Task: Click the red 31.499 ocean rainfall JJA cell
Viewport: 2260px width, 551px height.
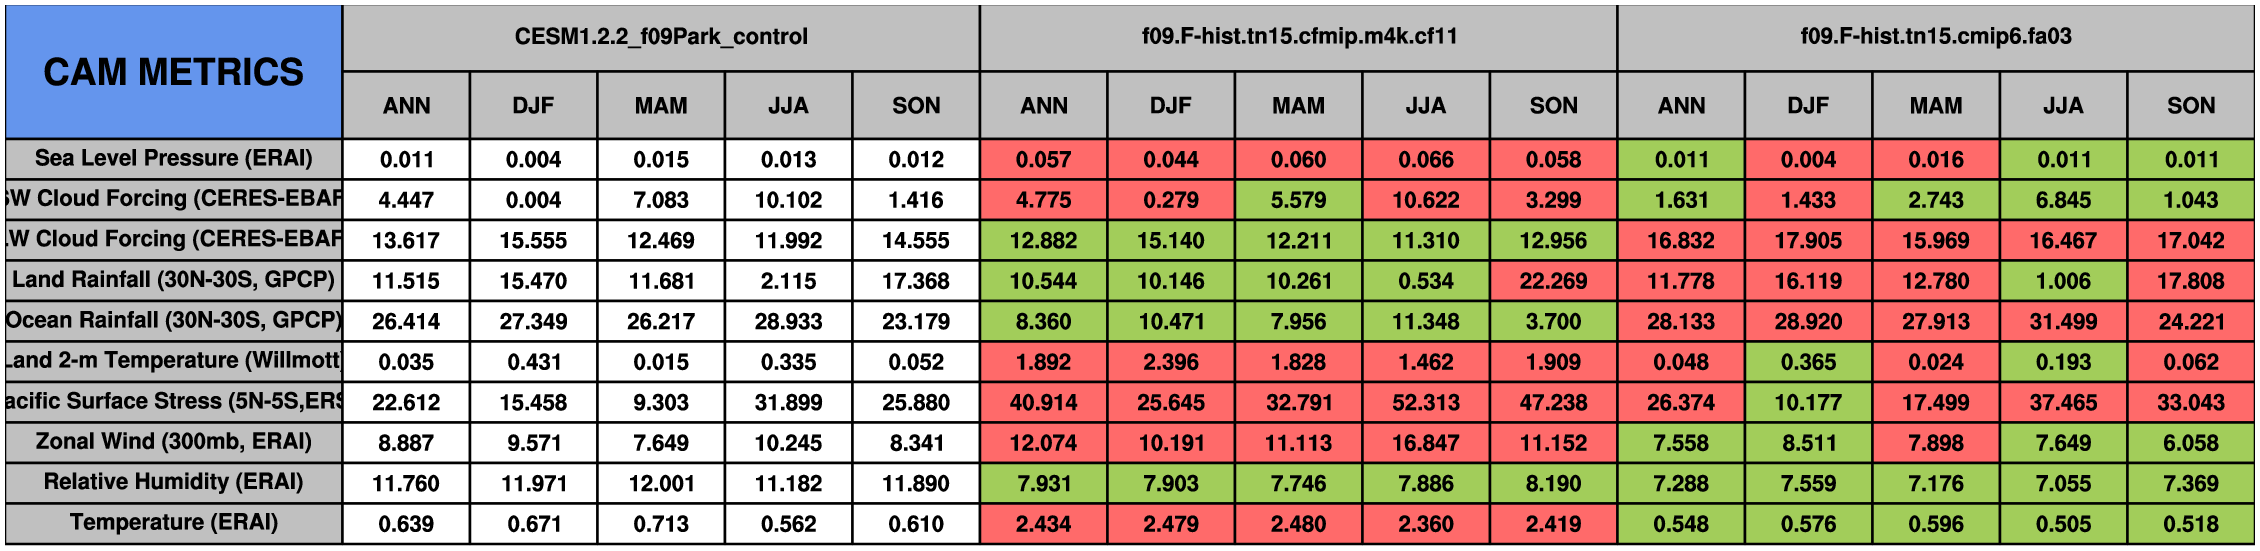Action: pyautogui.click(x=2063, y=321)
